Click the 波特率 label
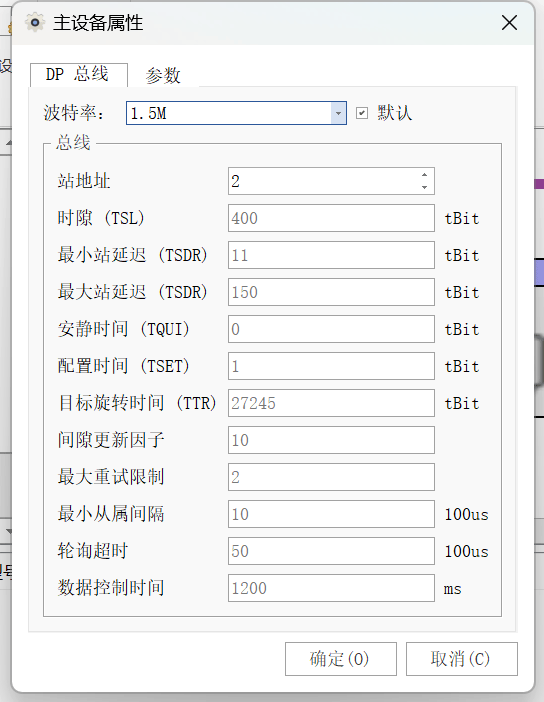544x702 pixels. coord(74,113)
